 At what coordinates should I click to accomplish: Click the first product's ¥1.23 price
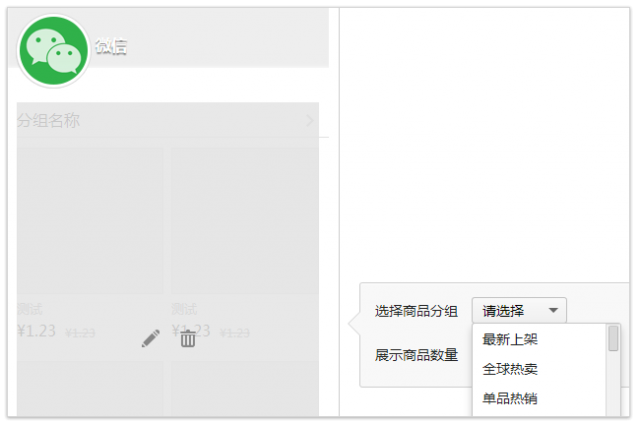tap(37, 331)
